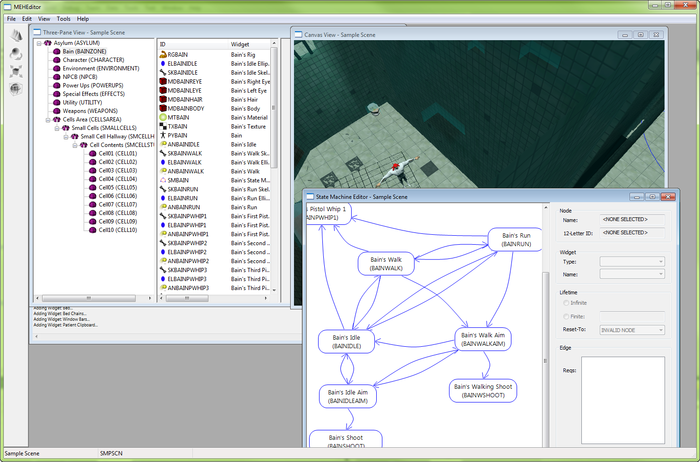The image size is (700, 462).
Task: Select the wireframe globe tool in left toolbar
Action: (x=16, y=89)
